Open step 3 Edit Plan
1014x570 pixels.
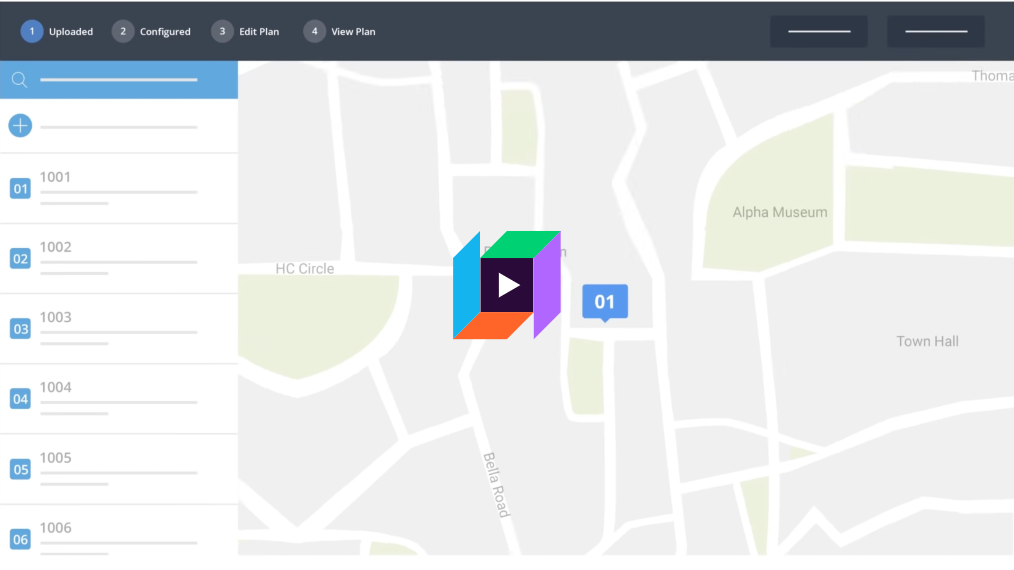[245, 32]
